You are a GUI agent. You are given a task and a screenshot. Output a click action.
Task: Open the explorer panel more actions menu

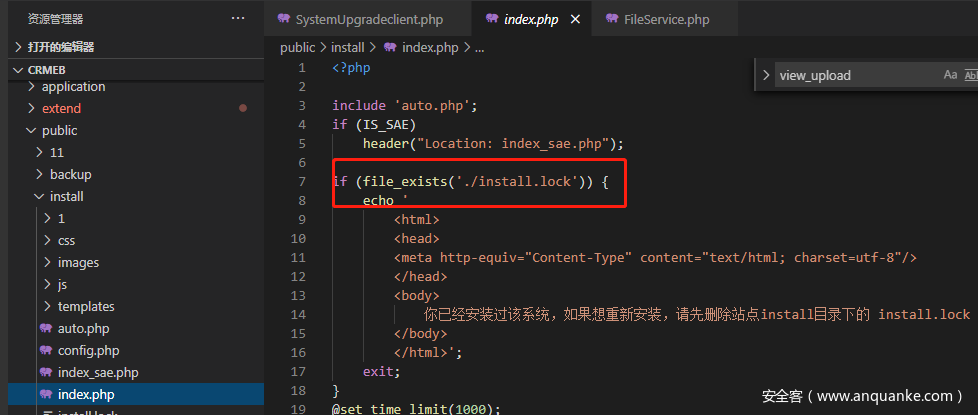pyautogui.click(x=237, y=18)
